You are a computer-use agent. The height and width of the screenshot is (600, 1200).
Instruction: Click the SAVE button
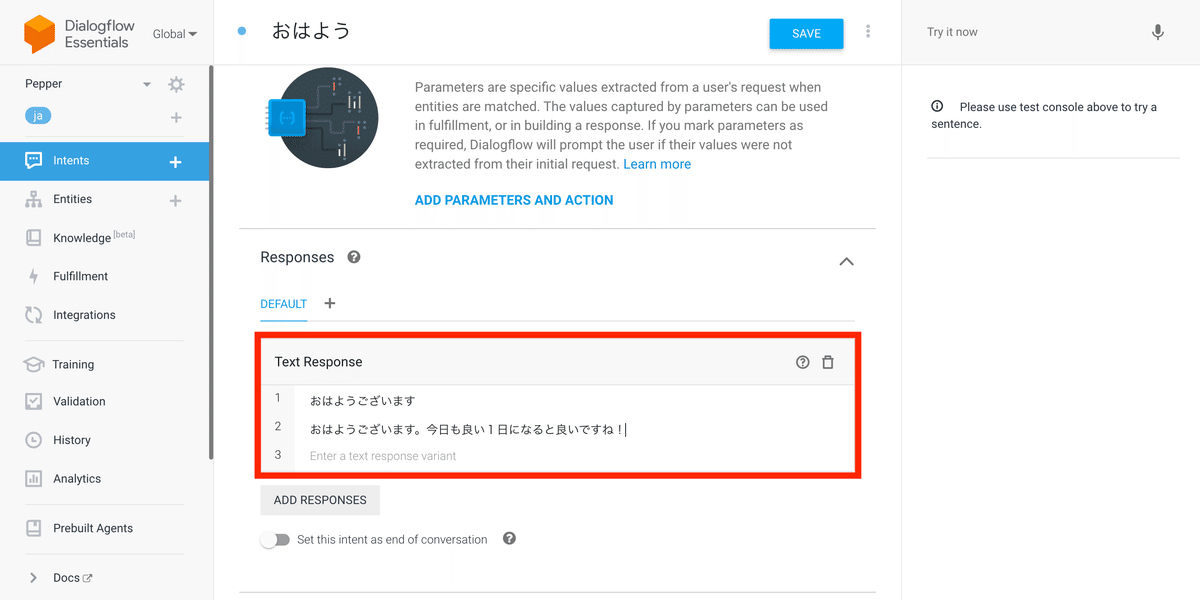(806, 33)
